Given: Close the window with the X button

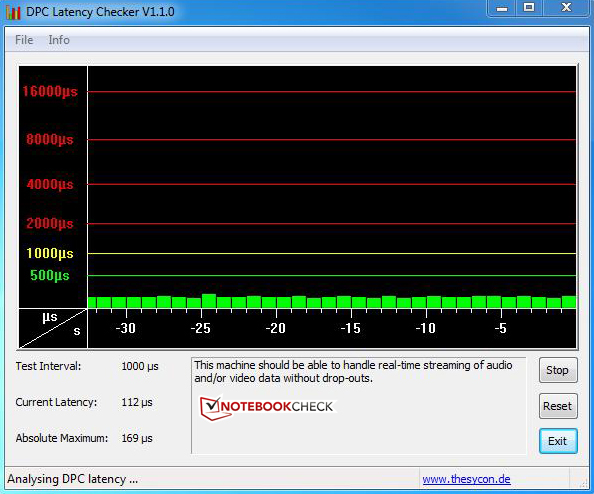Looking at the screenshot, I should [x=566, y=8].
